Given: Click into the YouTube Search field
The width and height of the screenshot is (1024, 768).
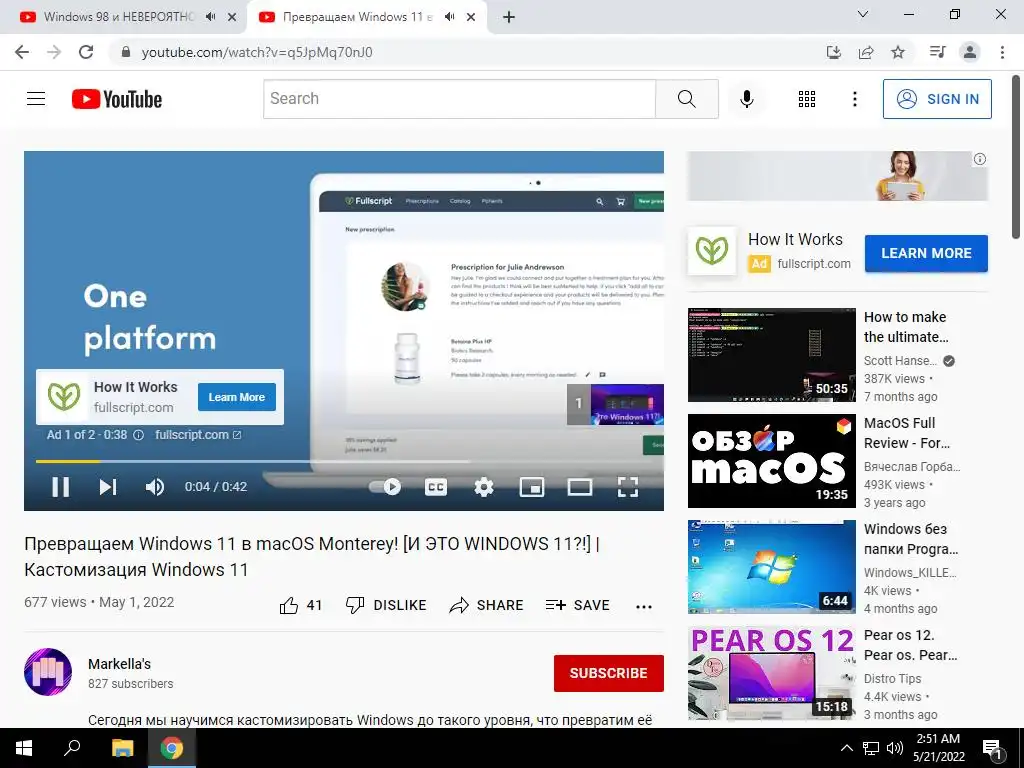Looking at the screenshot, I should pos(459,99).
